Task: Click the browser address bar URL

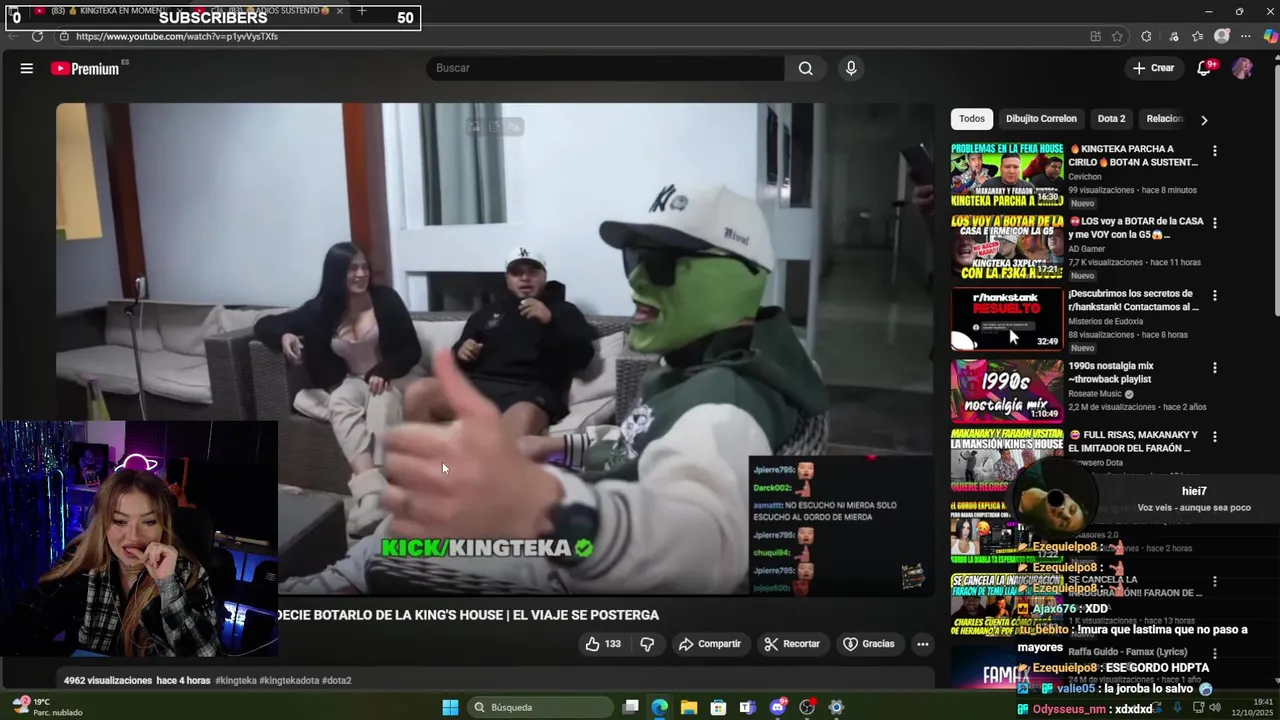Action: (x=177, y=36)
